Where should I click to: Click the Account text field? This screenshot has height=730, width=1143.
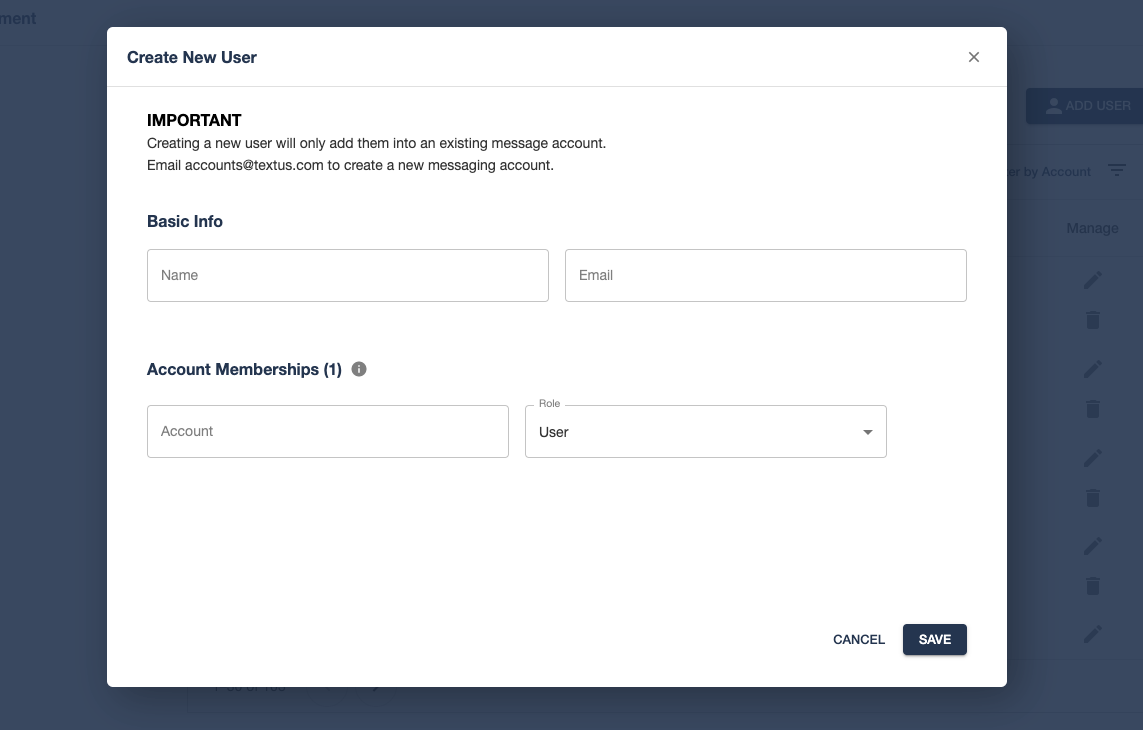[327, 431]
